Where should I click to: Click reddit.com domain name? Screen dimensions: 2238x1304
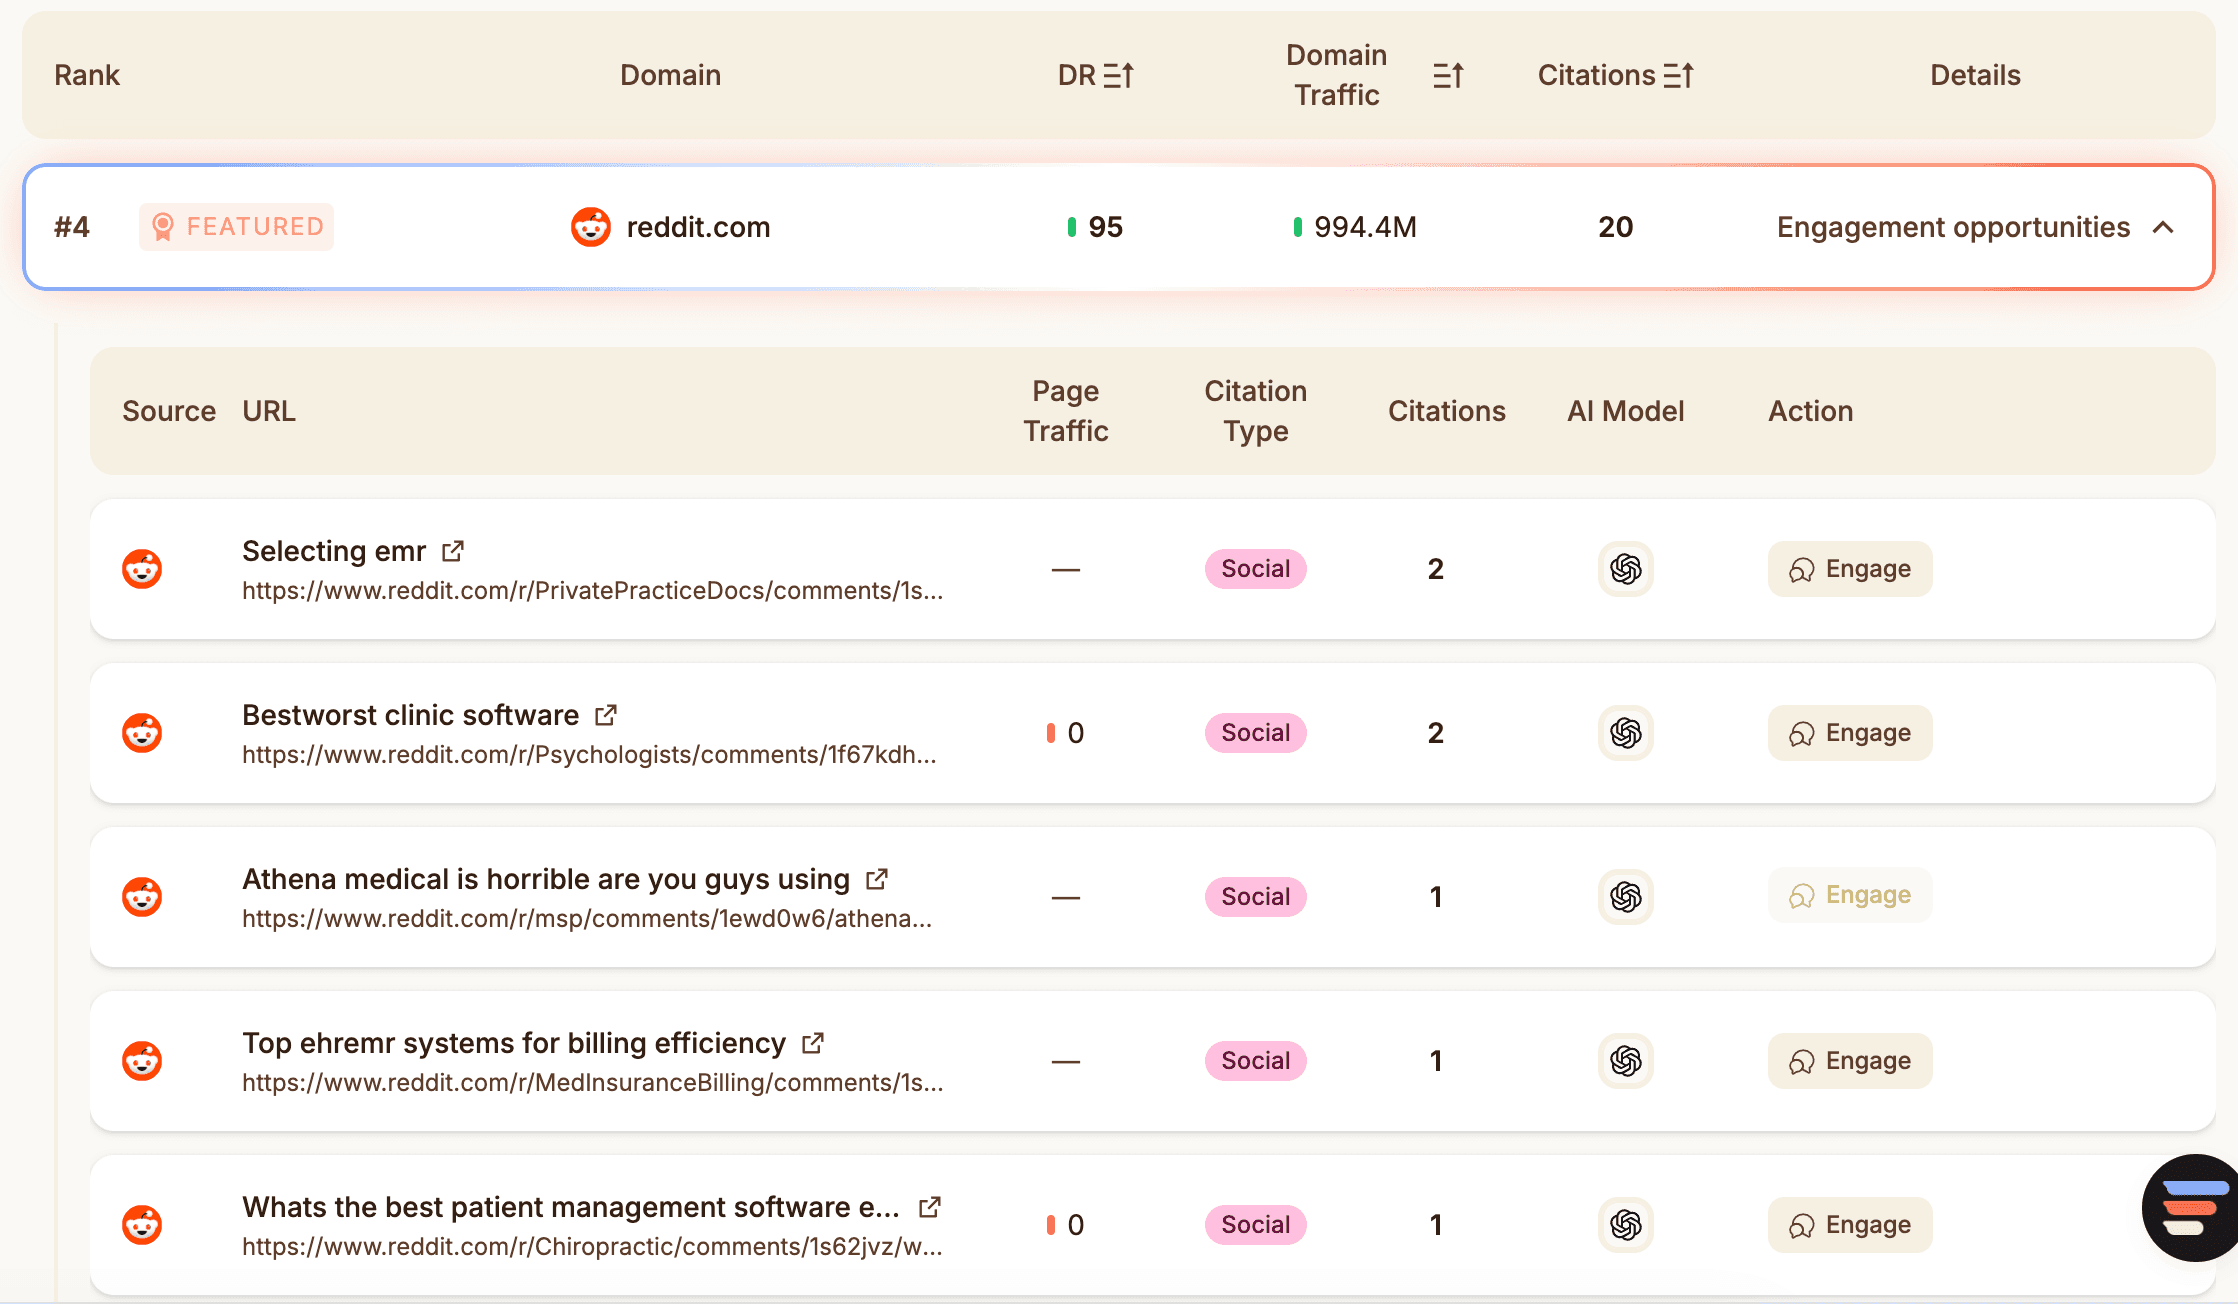click(x=698, y=227)
